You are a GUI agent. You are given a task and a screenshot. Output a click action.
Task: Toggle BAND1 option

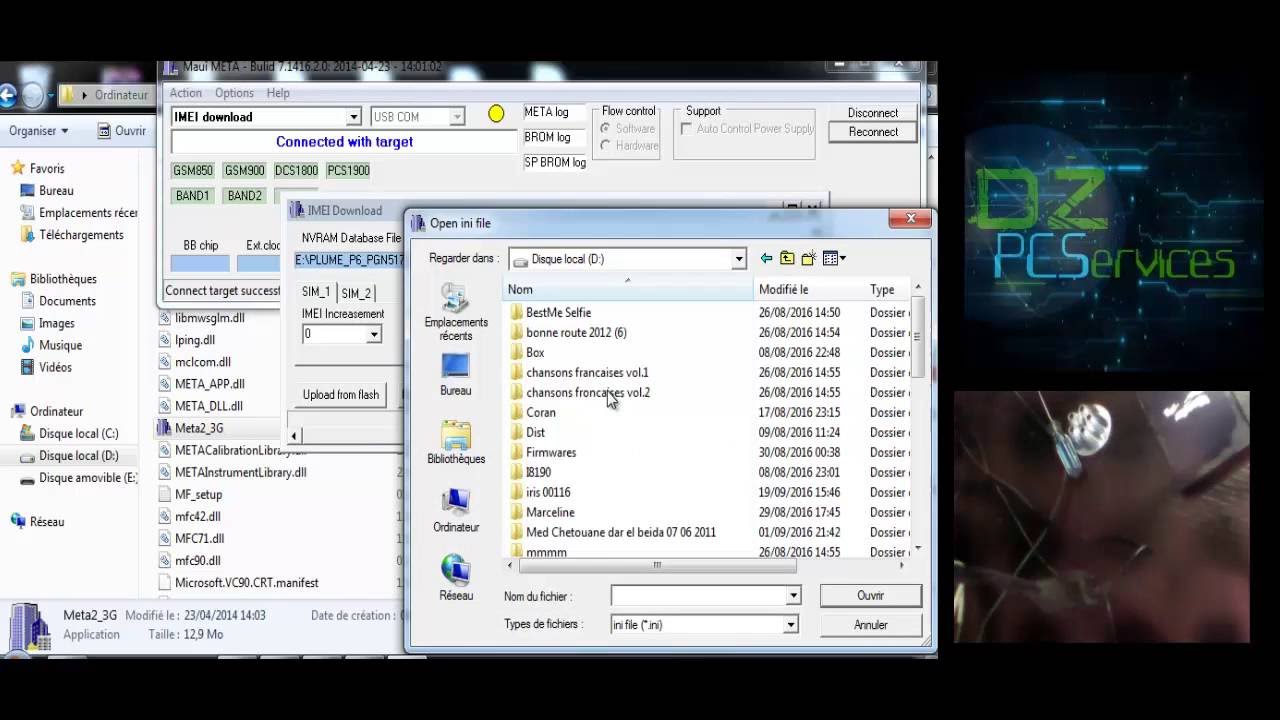tap(192, 196)
